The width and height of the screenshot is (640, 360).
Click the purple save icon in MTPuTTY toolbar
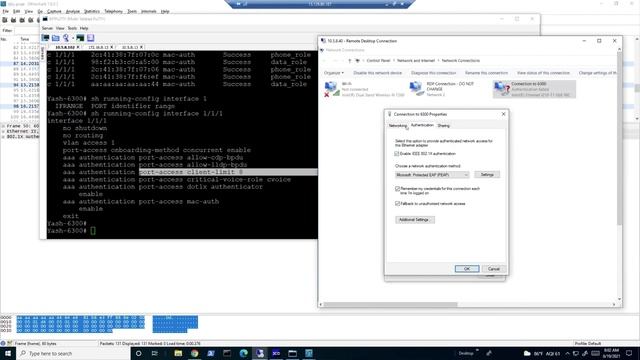(x=91, y=38)
